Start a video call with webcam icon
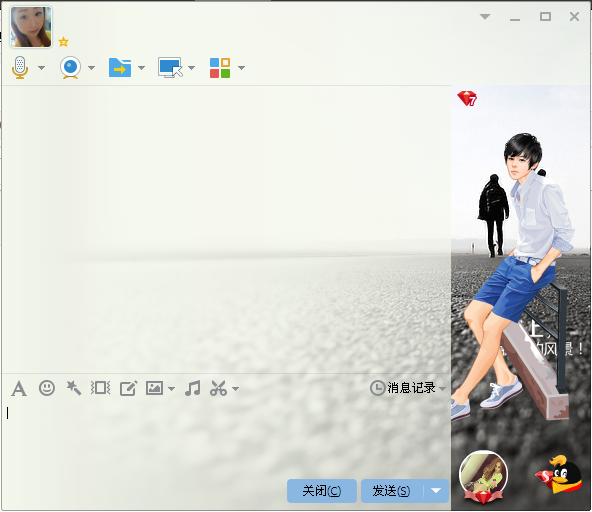This screenshot has height=512, width=592. click(71, 68)
